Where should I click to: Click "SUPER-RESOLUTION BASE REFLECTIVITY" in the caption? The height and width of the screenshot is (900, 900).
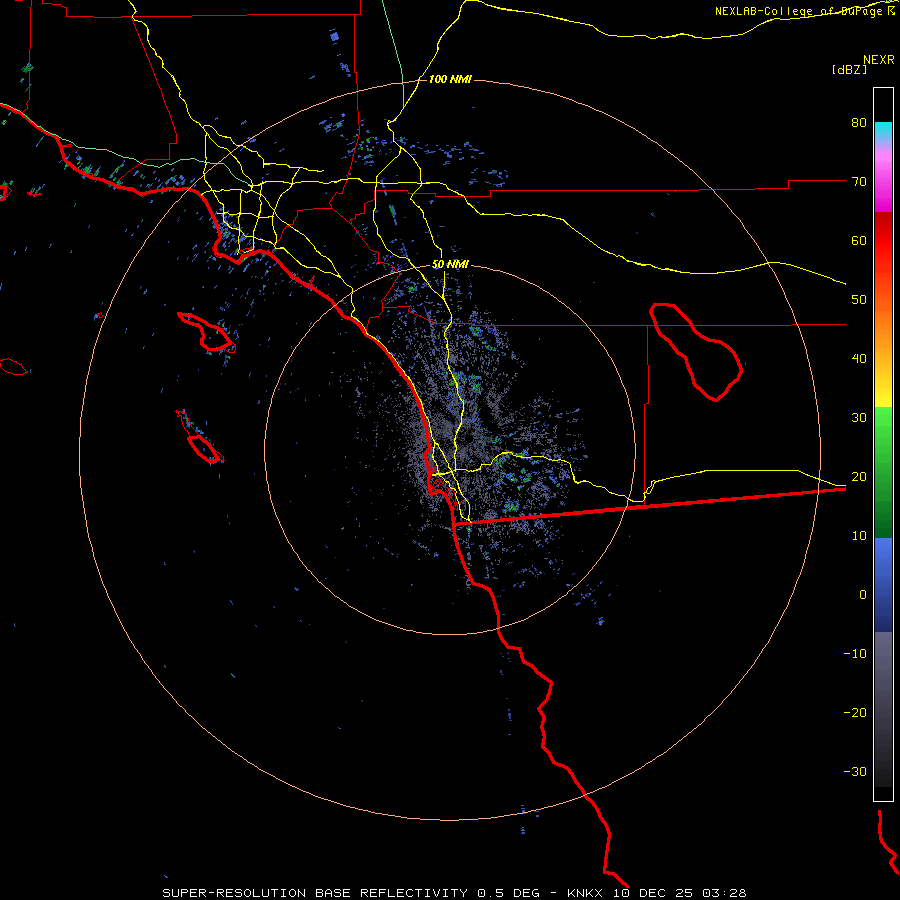(x=315, y=893)
